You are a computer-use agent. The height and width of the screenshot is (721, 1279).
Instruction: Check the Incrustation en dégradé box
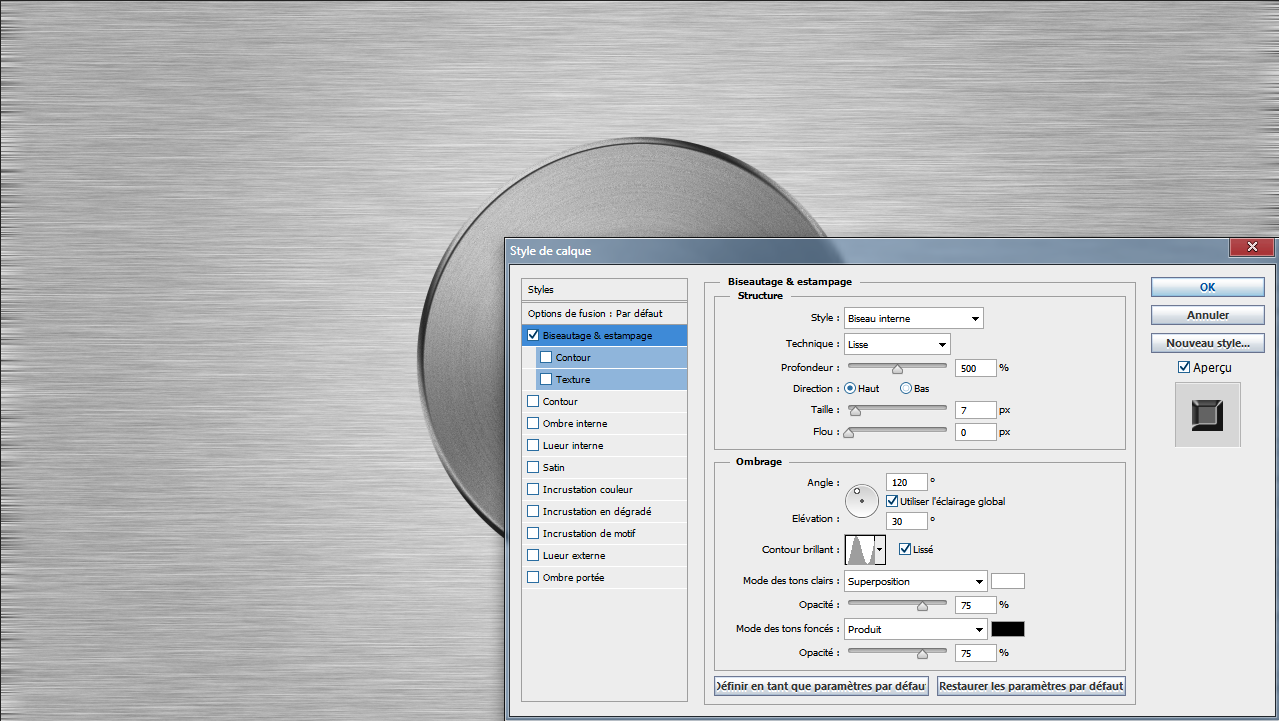[533, 511]
